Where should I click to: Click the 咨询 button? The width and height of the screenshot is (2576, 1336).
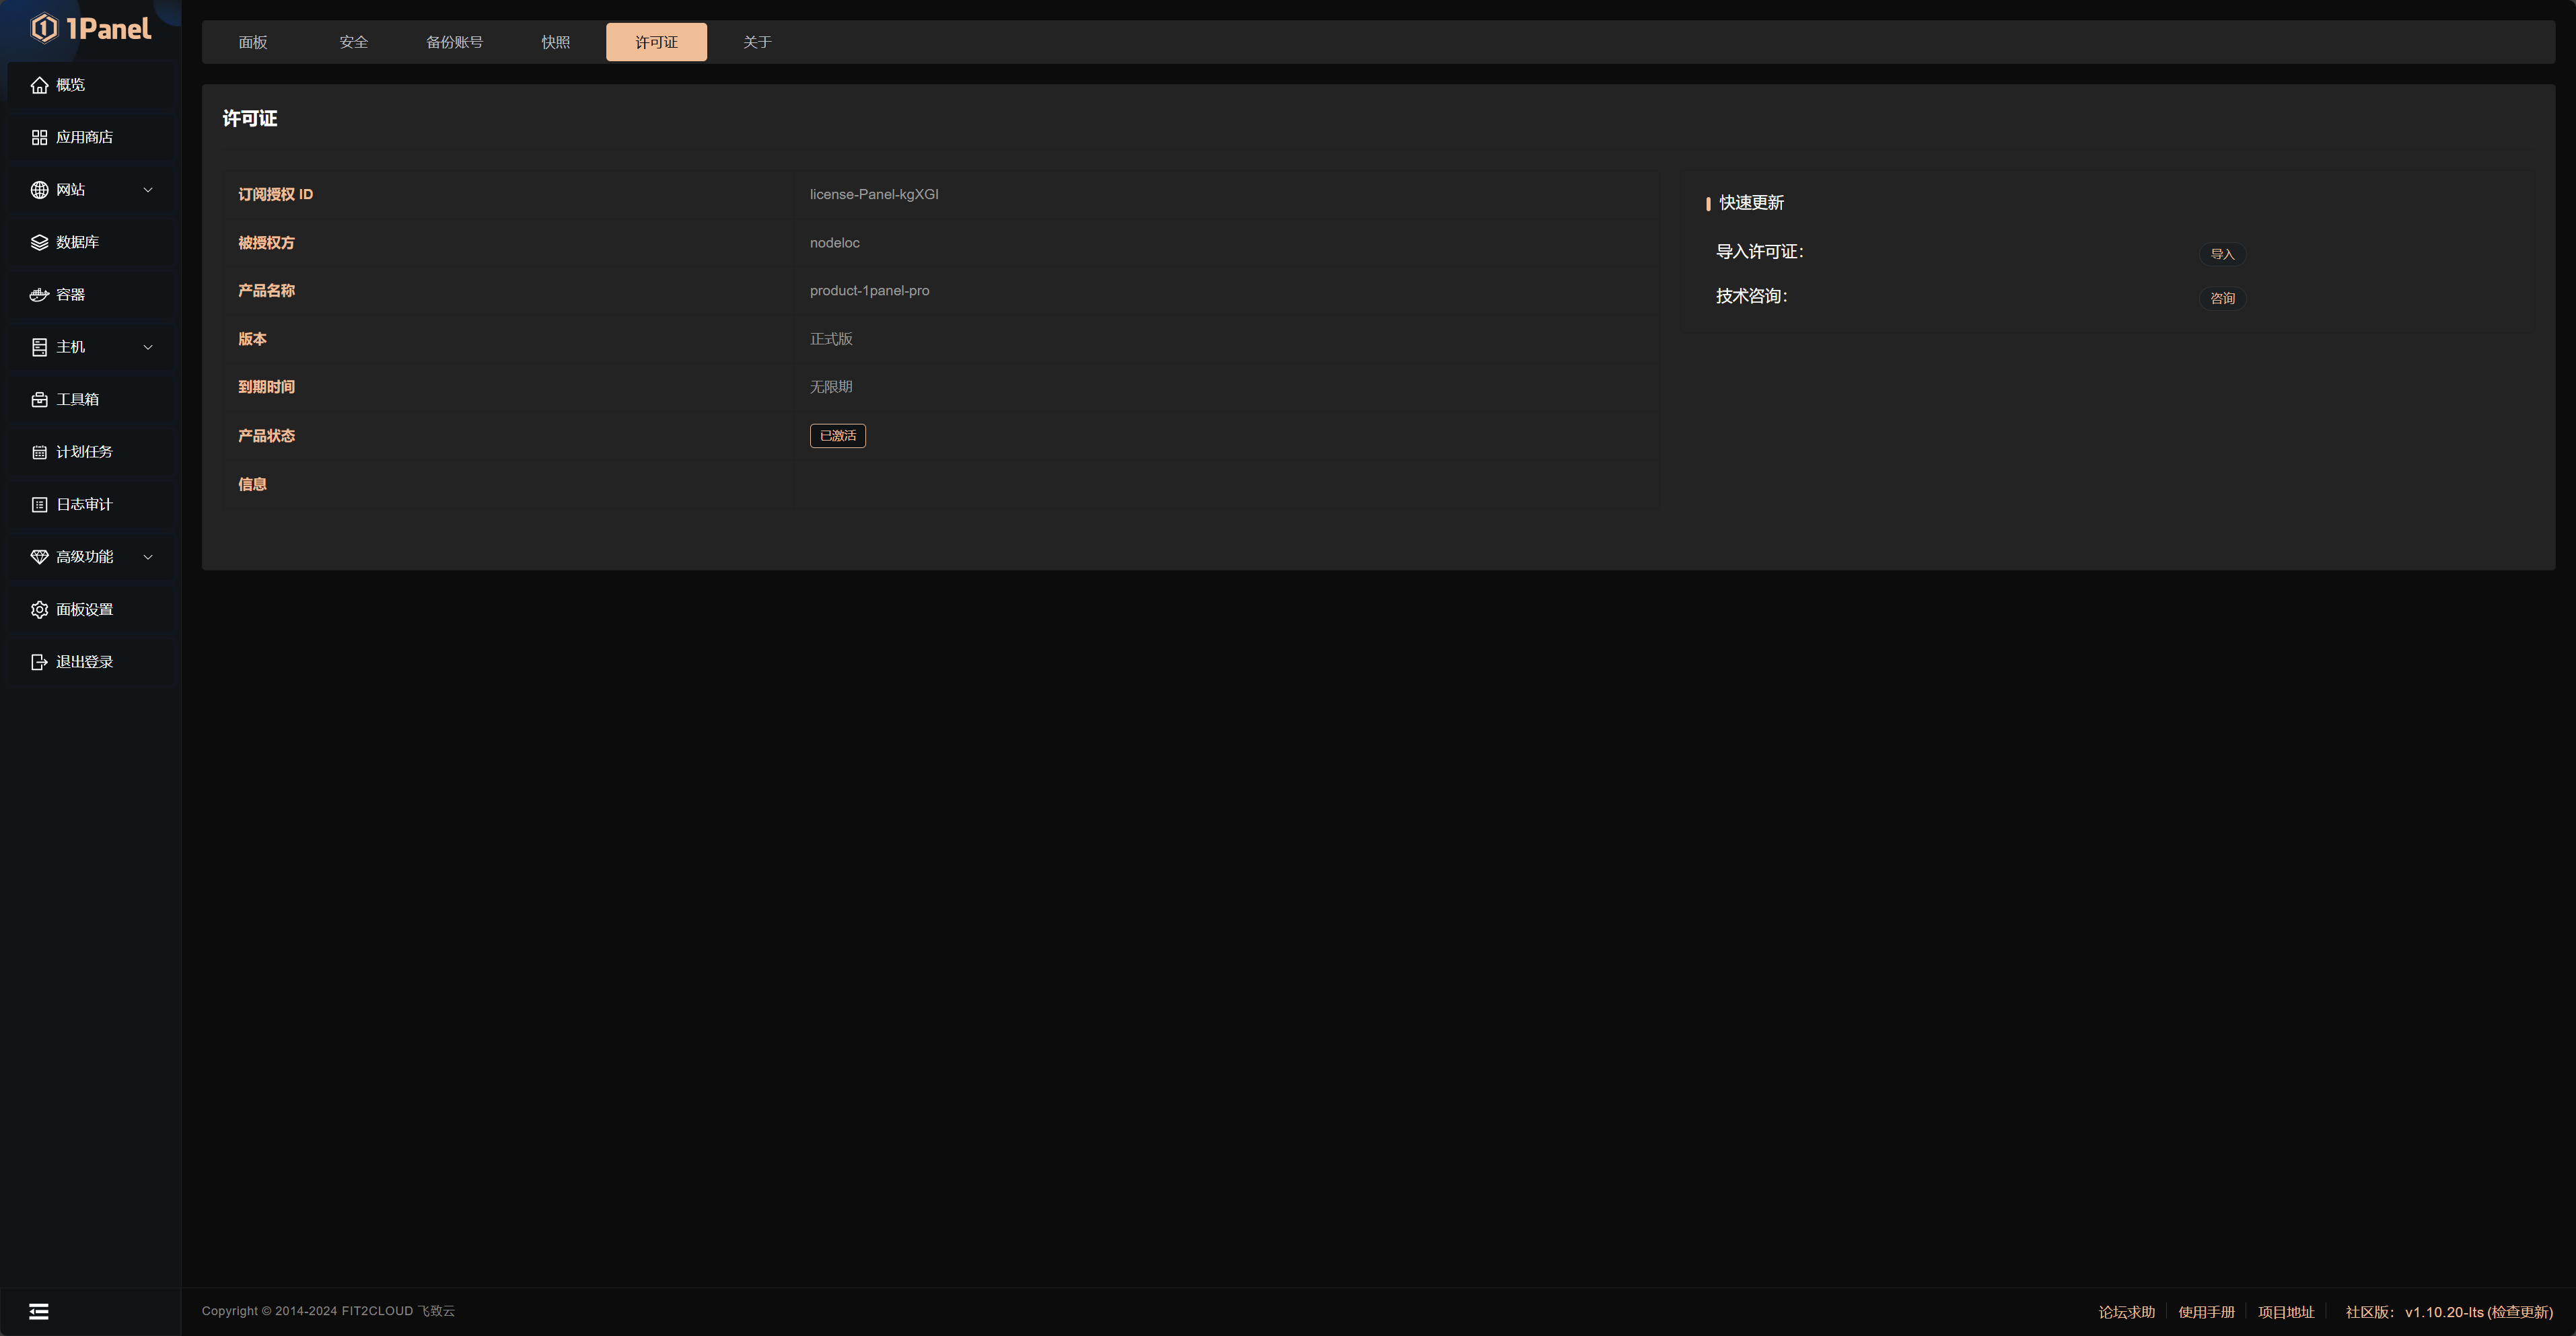coord(2222,298)
